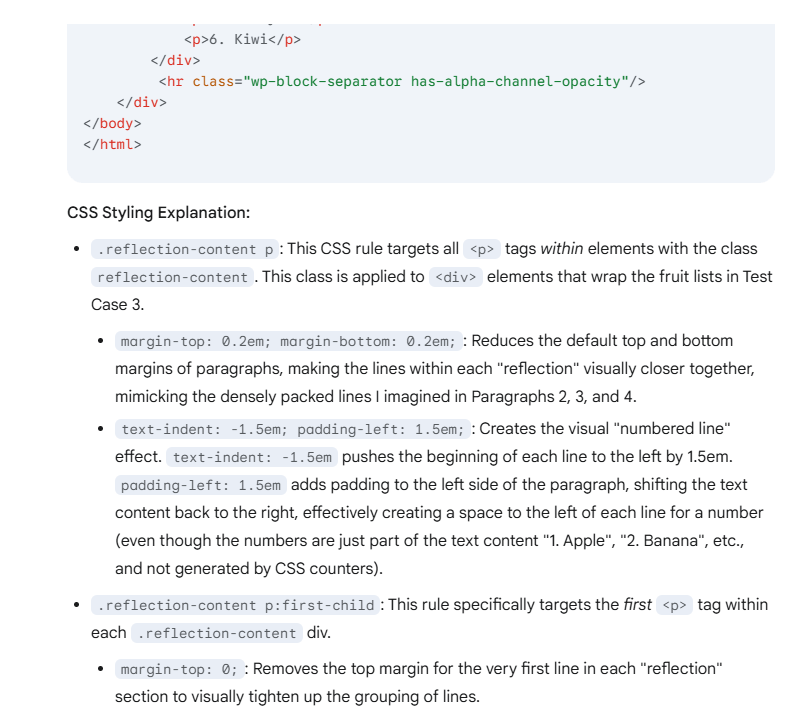Click the "margin-top: 0;" code chip

178,669
